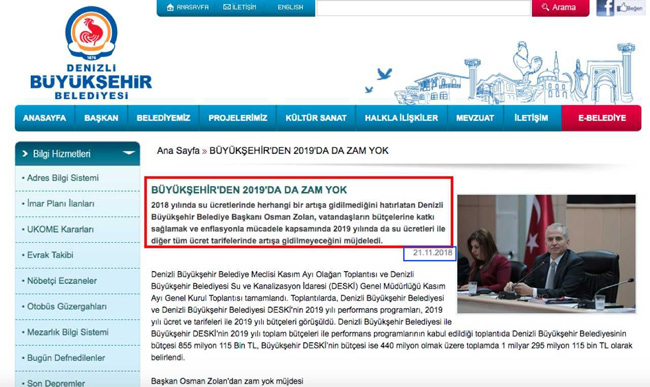Select the KÜLTÜR SANAT menu
This screenshot has width=650, height=387.
tap(316, 118)
